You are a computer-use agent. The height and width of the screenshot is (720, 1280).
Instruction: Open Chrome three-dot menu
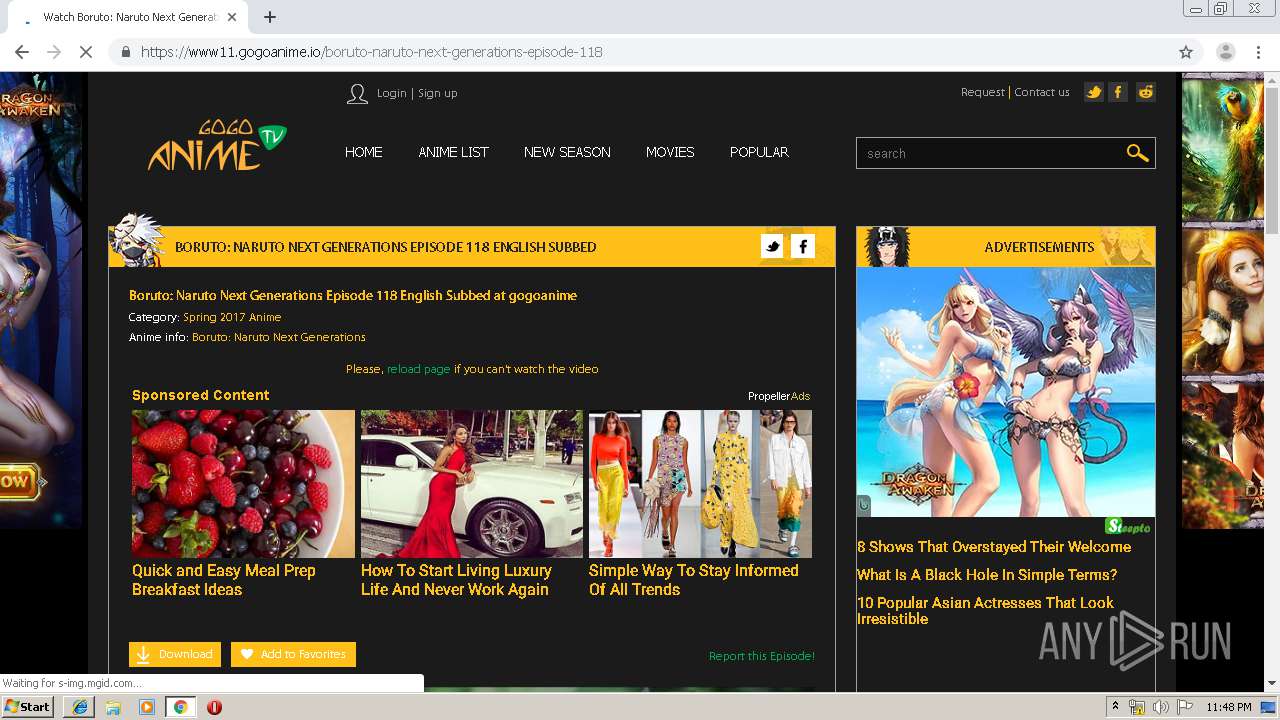click(x=1258, y=52)
